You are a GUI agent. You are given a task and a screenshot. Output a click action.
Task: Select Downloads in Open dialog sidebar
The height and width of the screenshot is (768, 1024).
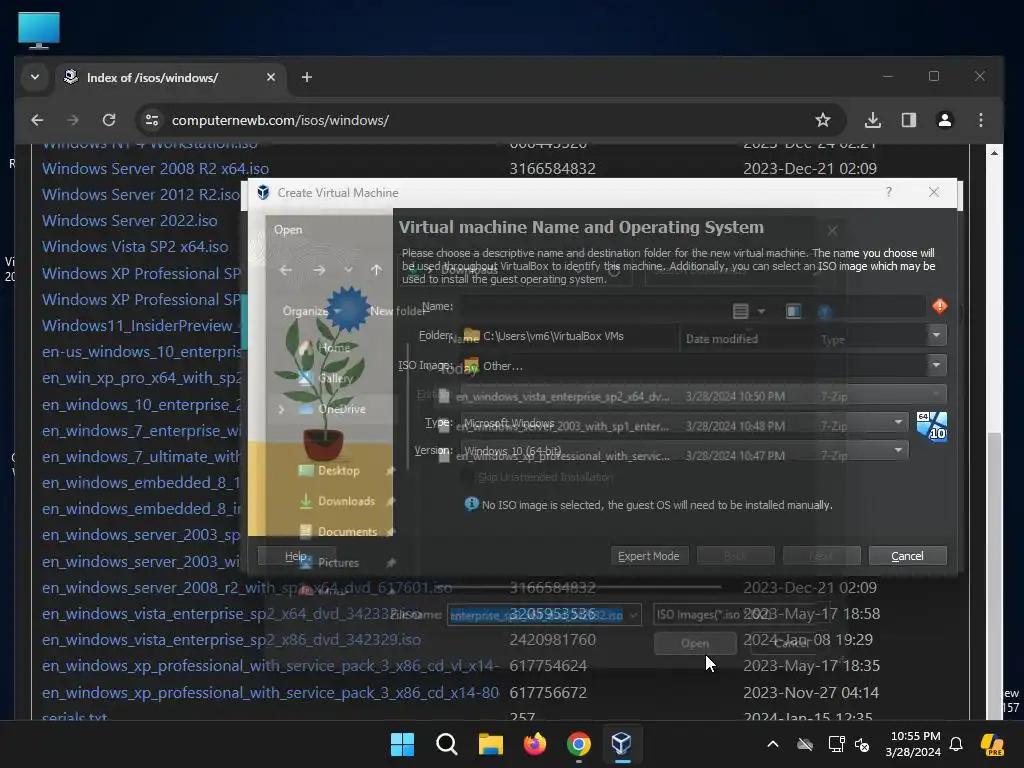coord(346,501)
